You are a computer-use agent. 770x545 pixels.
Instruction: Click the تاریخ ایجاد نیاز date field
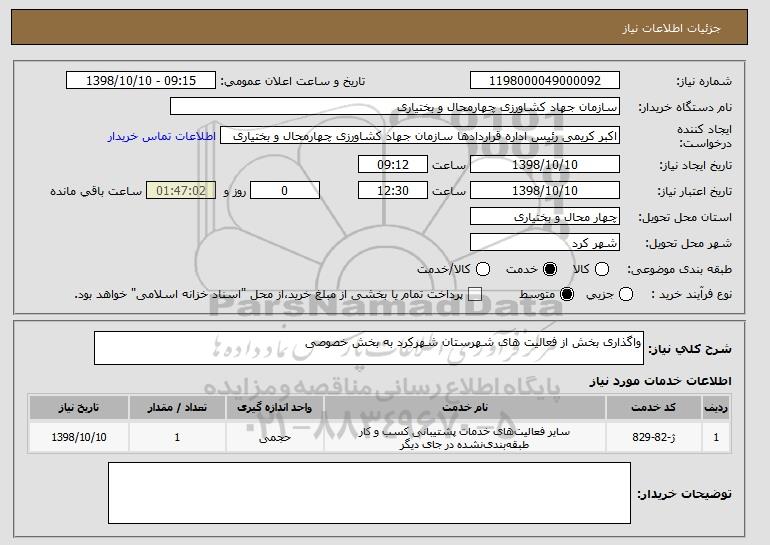coord(545,164)
